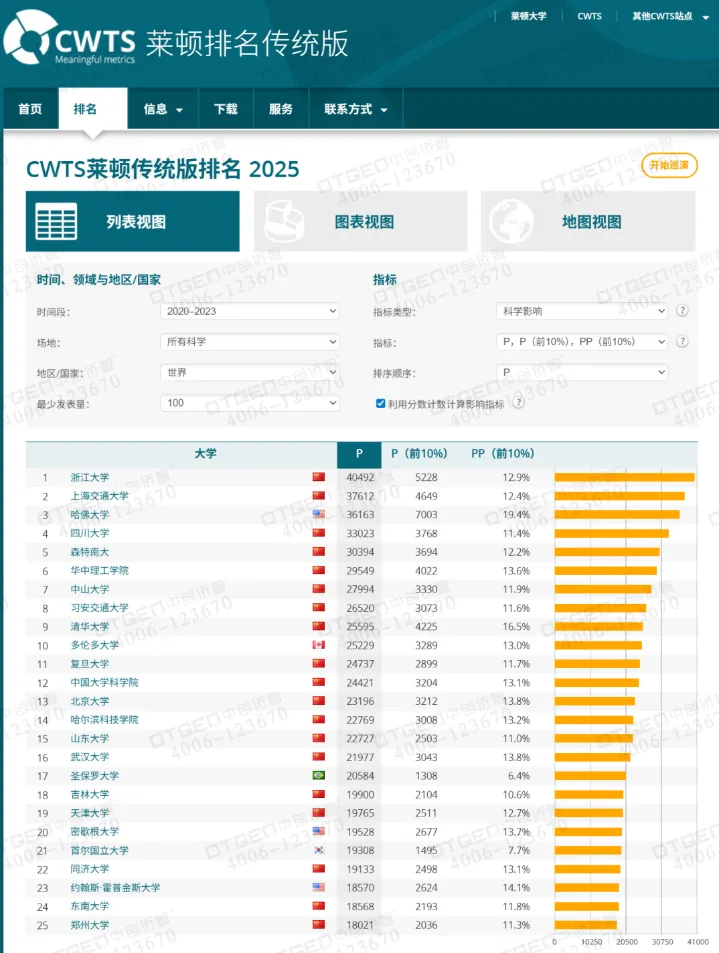
Task: Open the 北京大学 university link
Action: 90,701
